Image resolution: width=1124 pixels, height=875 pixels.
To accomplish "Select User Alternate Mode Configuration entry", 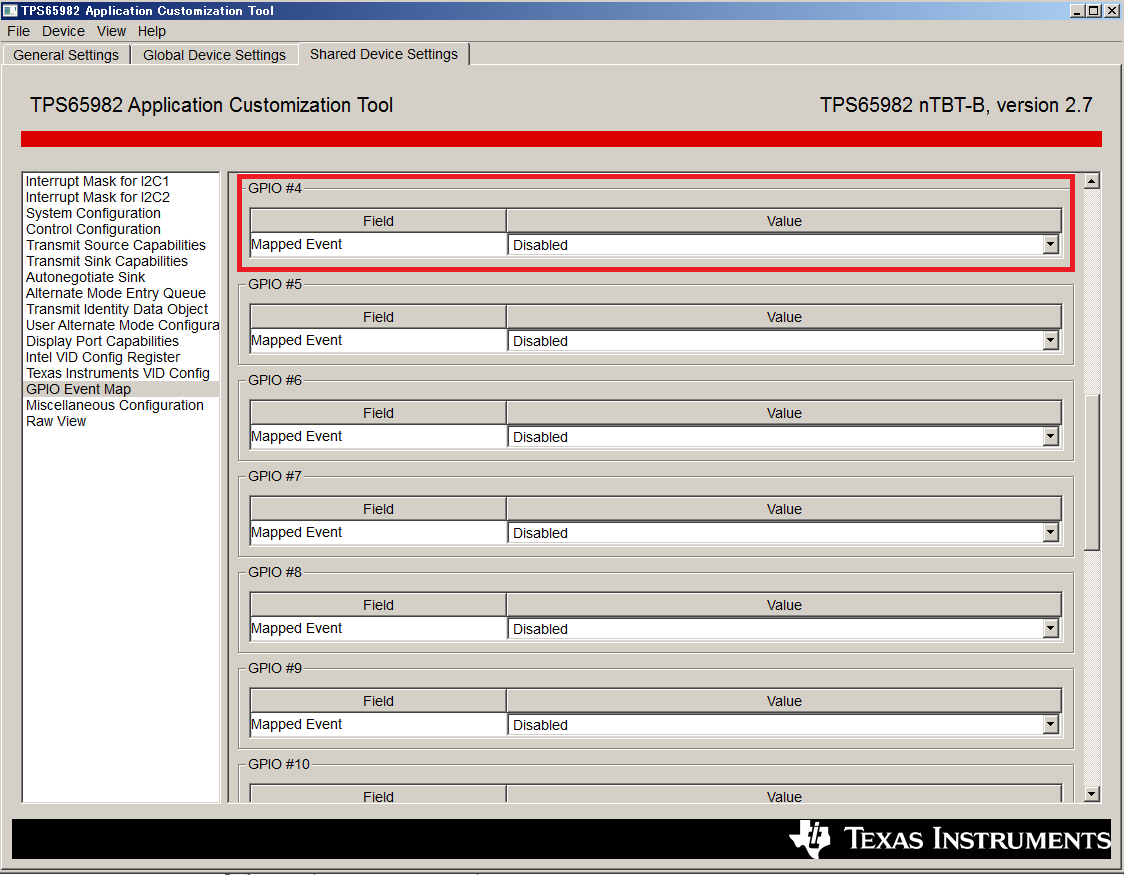I will [122, 325].
